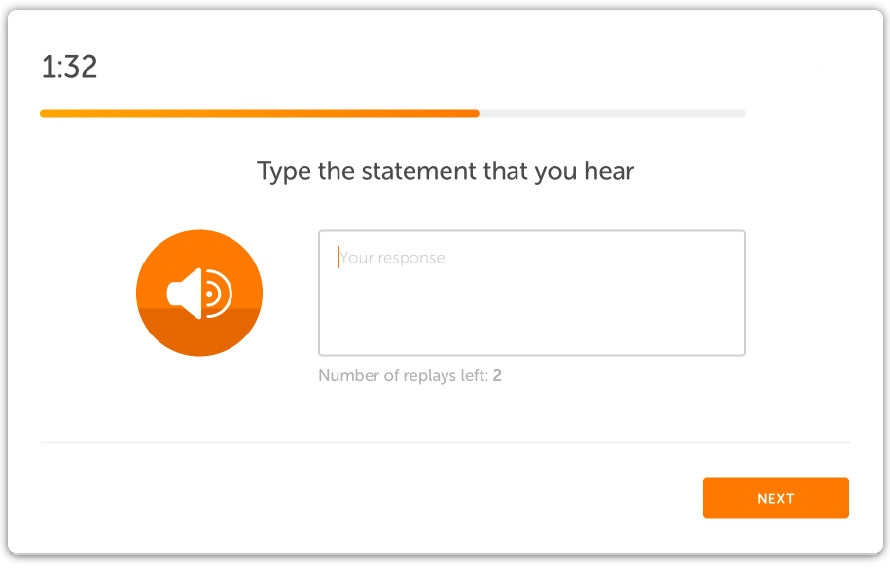Click the replay count number 2
Screen dimensions: 890x571
(x=497, y=375)
